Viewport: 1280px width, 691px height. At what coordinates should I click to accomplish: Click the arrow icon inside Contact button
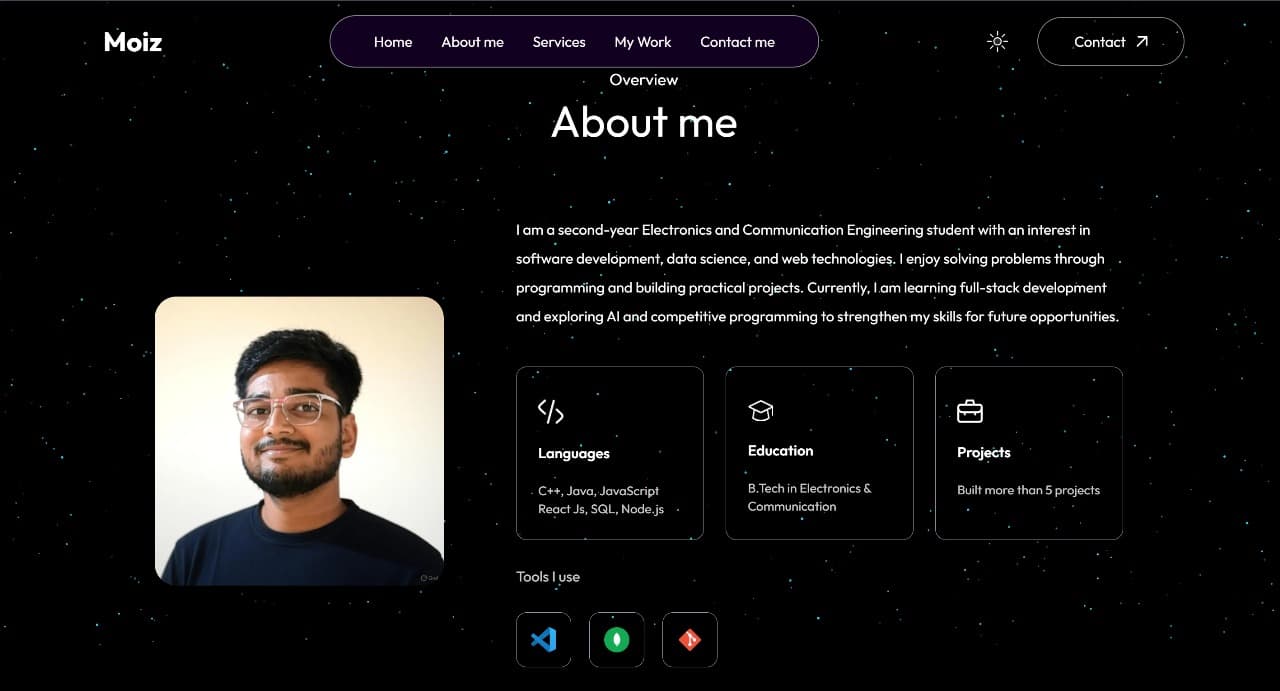coord(1140,42)
